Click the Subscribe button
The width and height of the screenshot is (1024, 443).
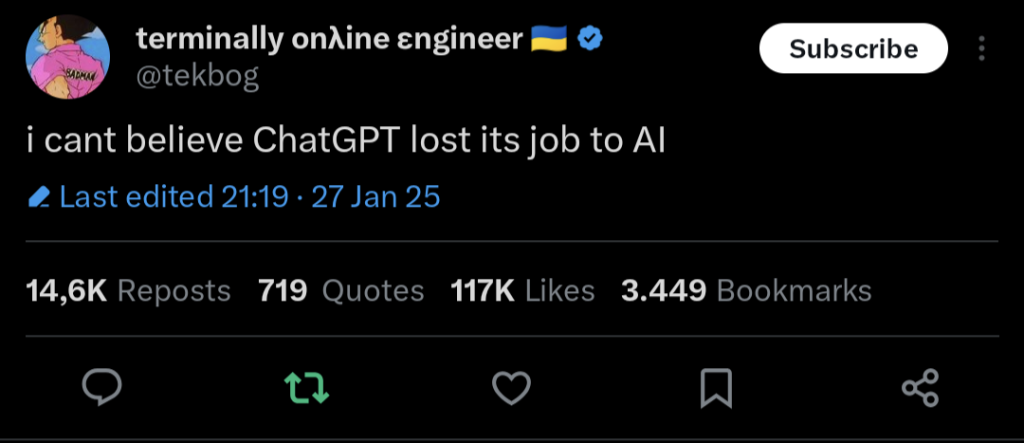[854, 48]
